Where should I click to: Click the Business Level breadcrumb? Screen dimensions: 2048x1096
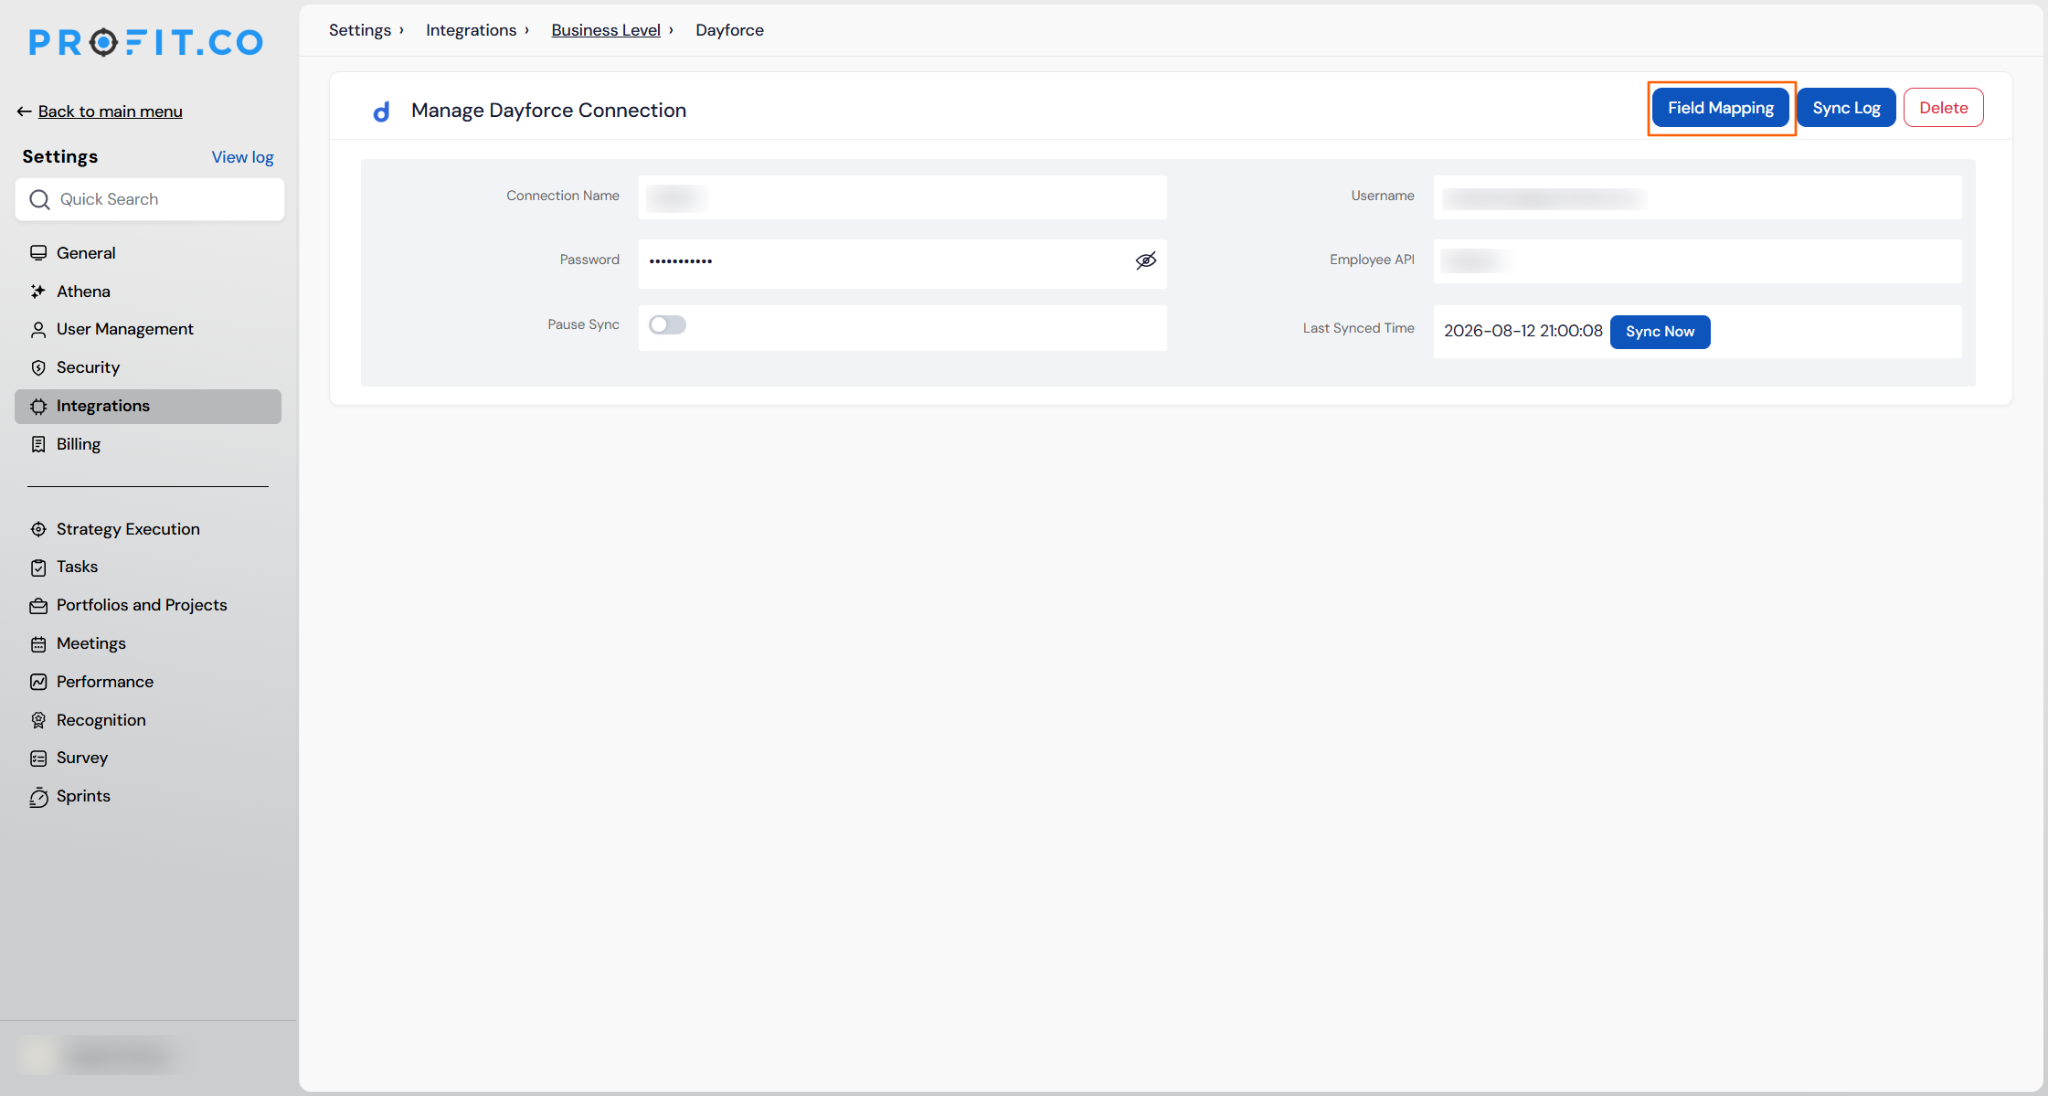coord(606,30)
